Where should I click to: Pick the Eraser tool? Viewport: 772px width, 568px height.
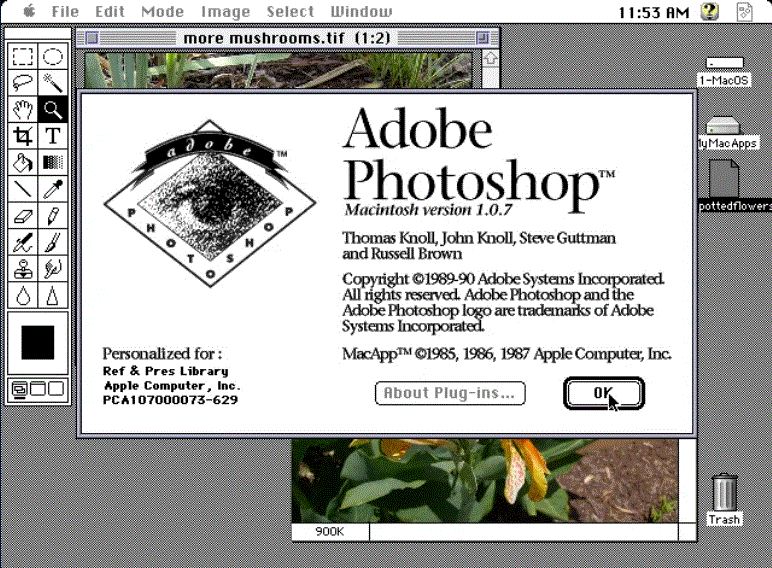pos(23,216)
